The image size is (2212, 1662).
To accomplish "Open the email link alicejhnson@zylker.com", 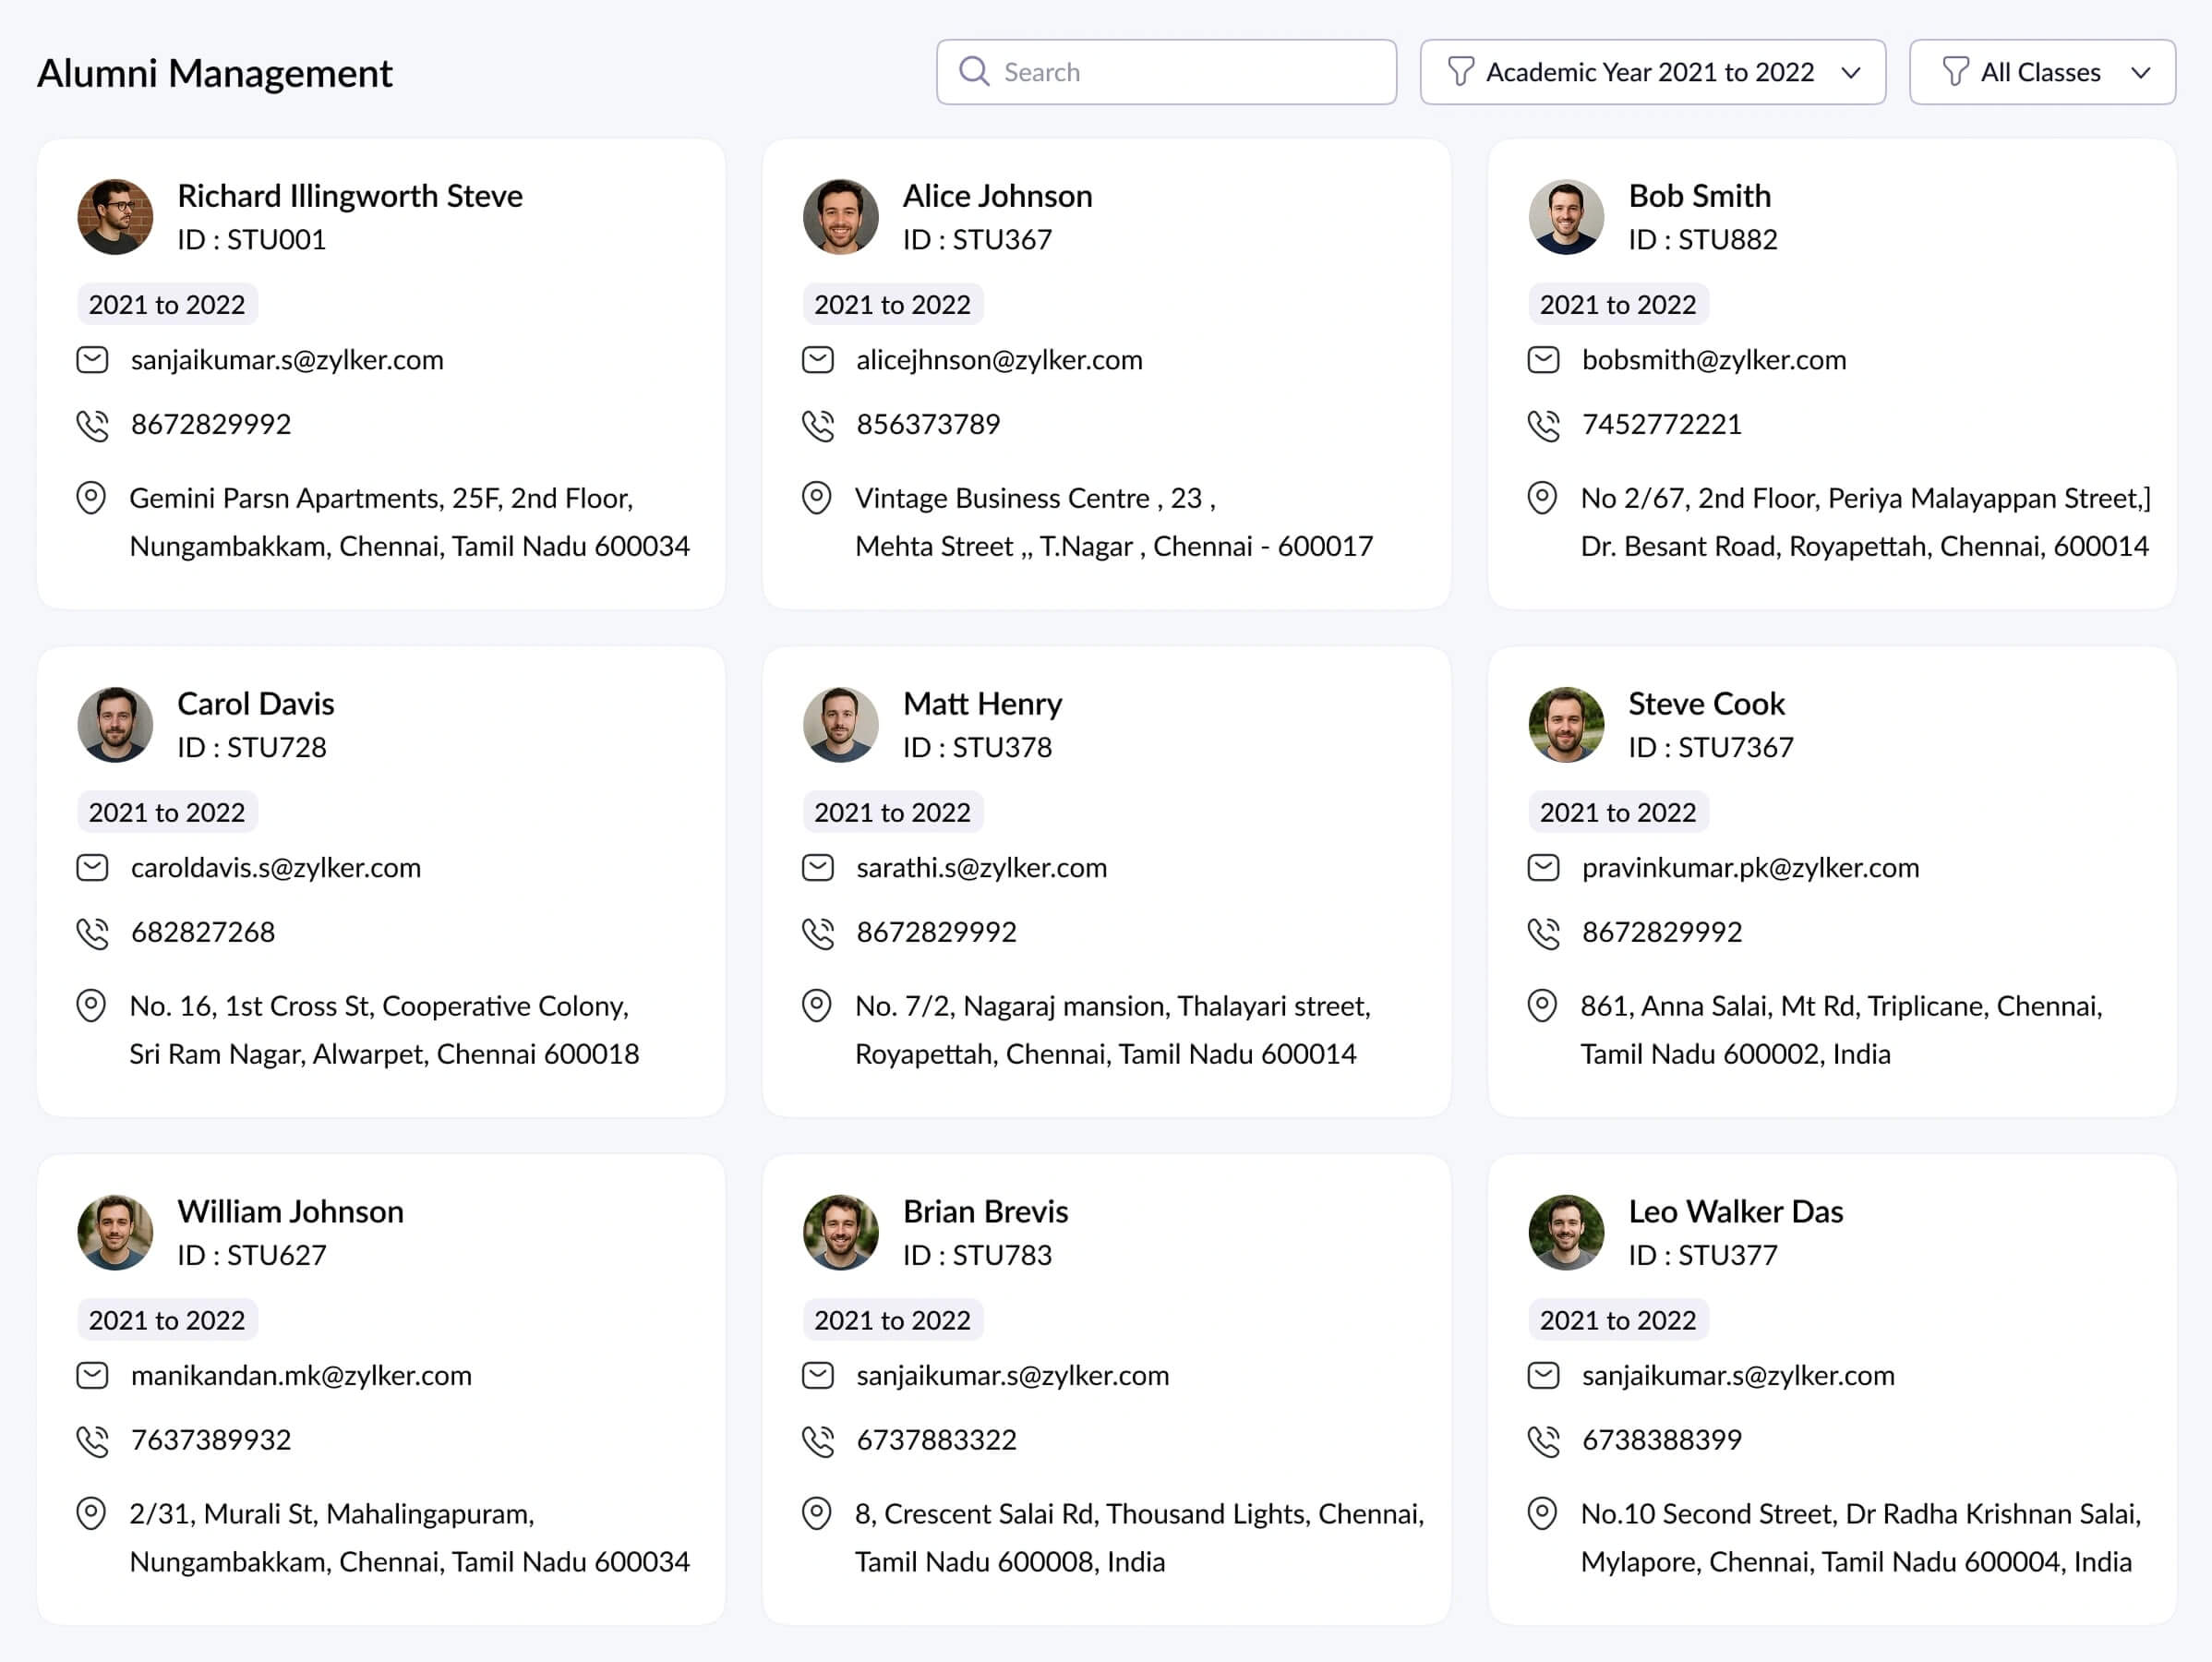I will point(998,360).
